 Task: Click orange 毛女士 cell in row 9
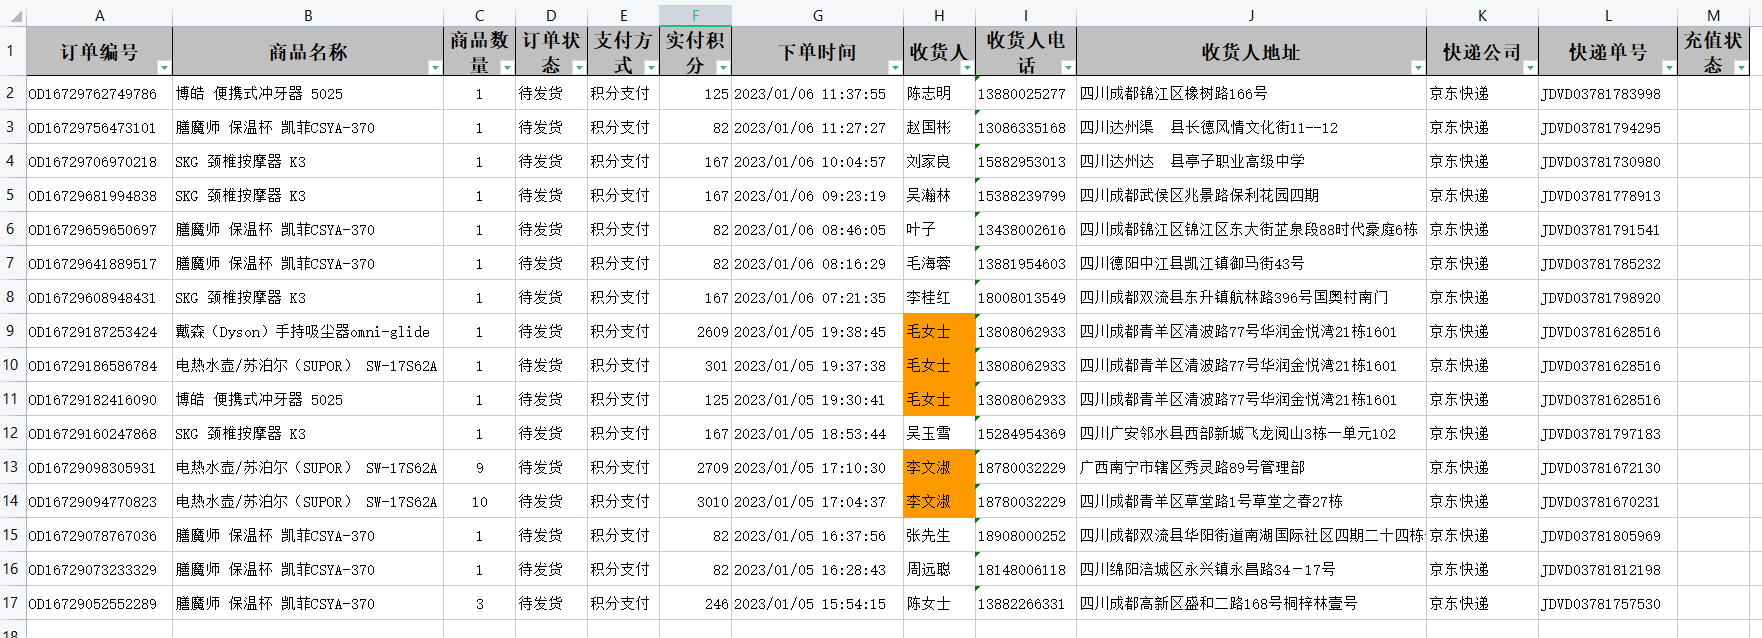tap(939, 331)
